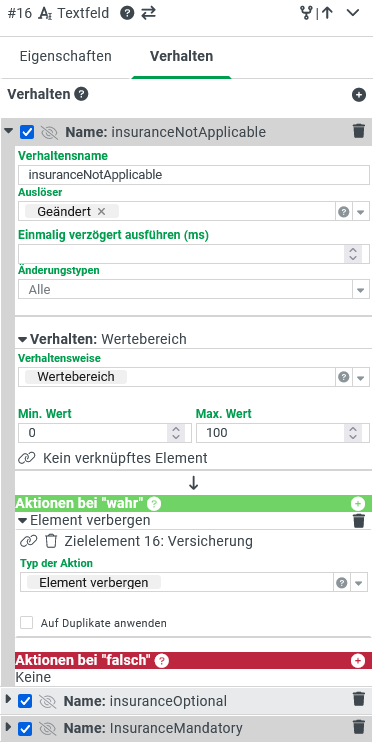This screenshot has height=743, width=373.
Task: Remove the Geändert trigger tag
Action: point(101,212)
